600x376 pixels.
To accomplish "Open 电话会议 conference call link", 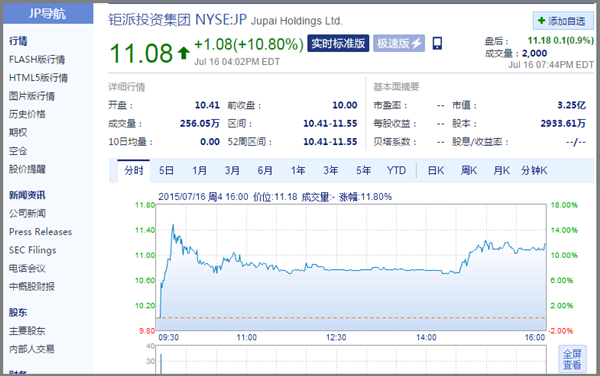I will pos(27,268).
